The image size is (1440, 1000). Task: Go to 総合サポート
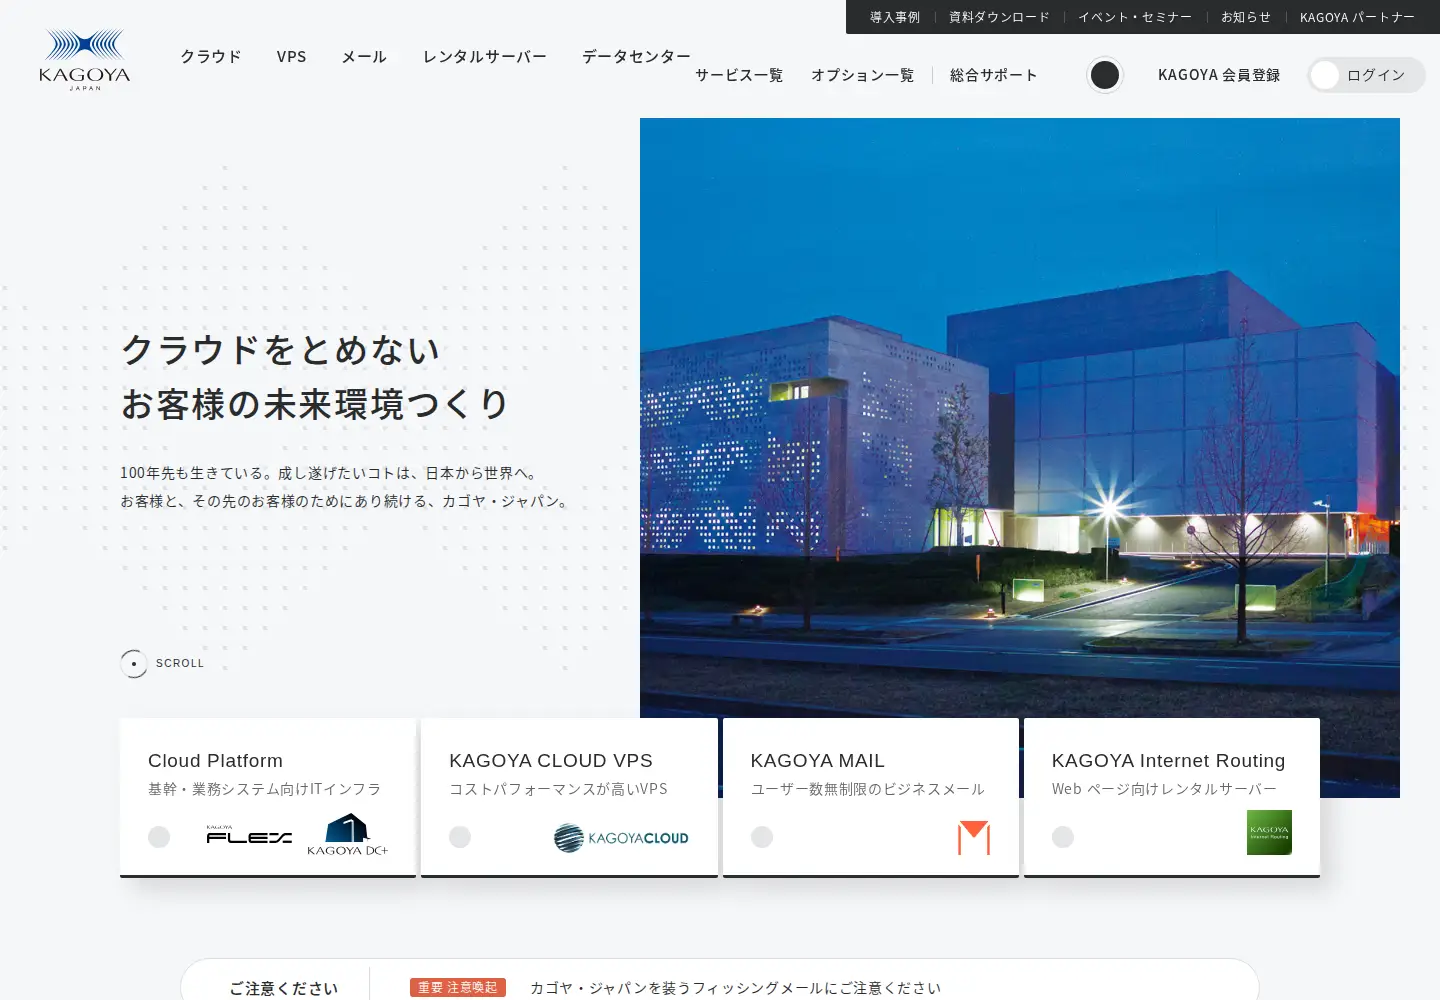pyautogui.click(x=994, y=75)
